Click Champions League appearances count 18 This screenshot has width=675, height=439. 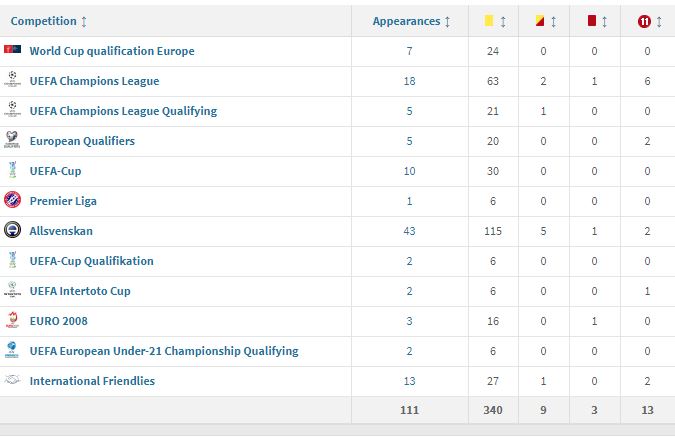pyautogui.click(x=409, y=81)
